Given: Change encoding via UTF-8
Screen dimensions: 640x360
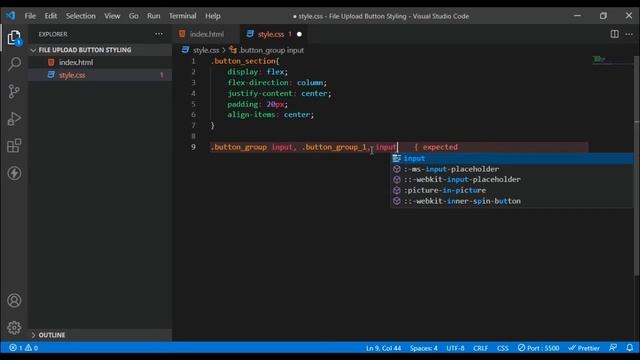Looking at the screenshot, I should (455, 348).
